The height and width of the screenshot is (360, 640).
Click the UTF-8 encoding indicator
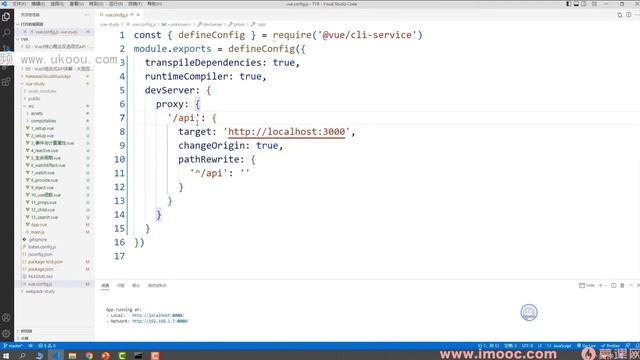point(527,346)
